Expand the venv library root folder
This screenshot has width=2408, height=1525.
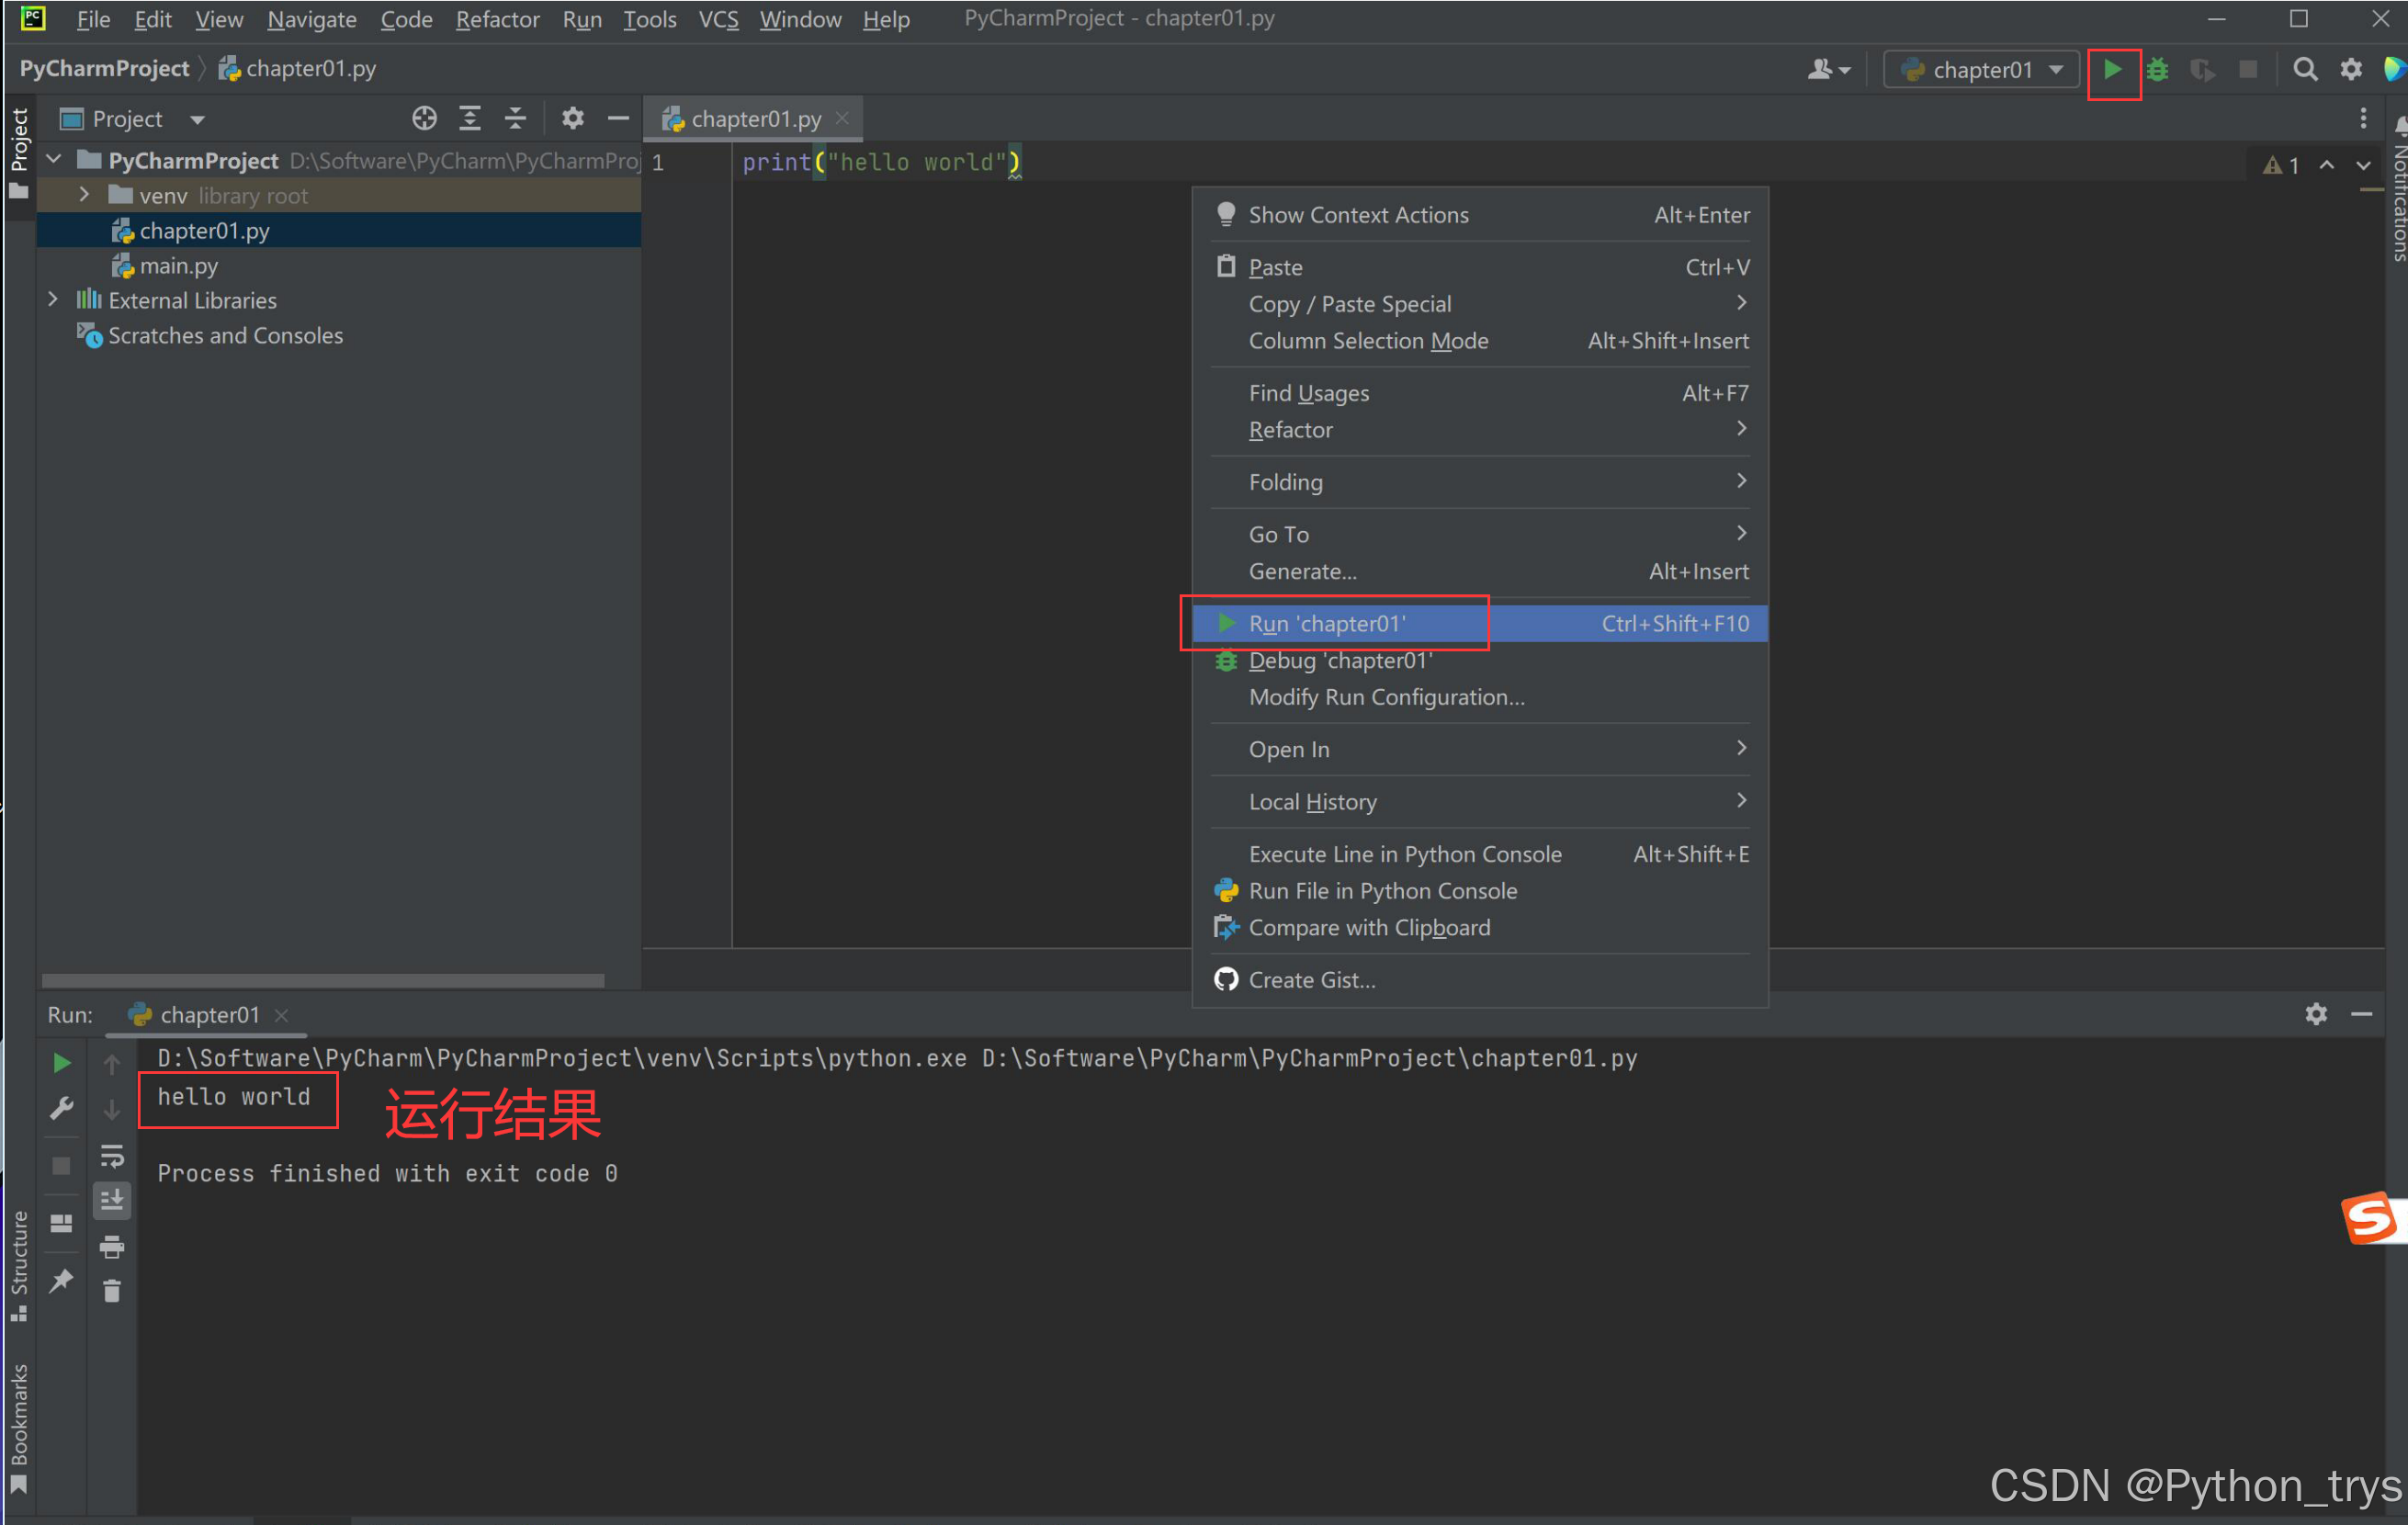(85, 195)
